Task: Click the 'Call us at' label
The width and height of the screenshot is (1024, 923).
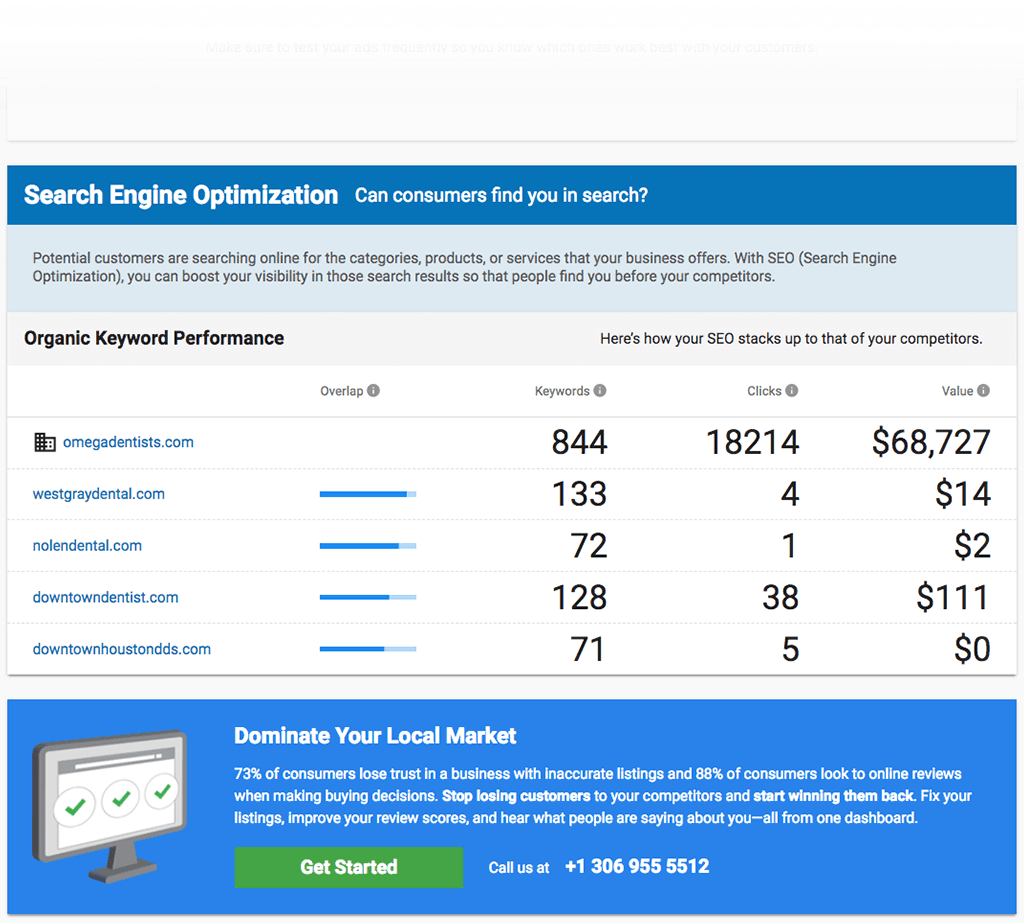Action: point(519,868)
